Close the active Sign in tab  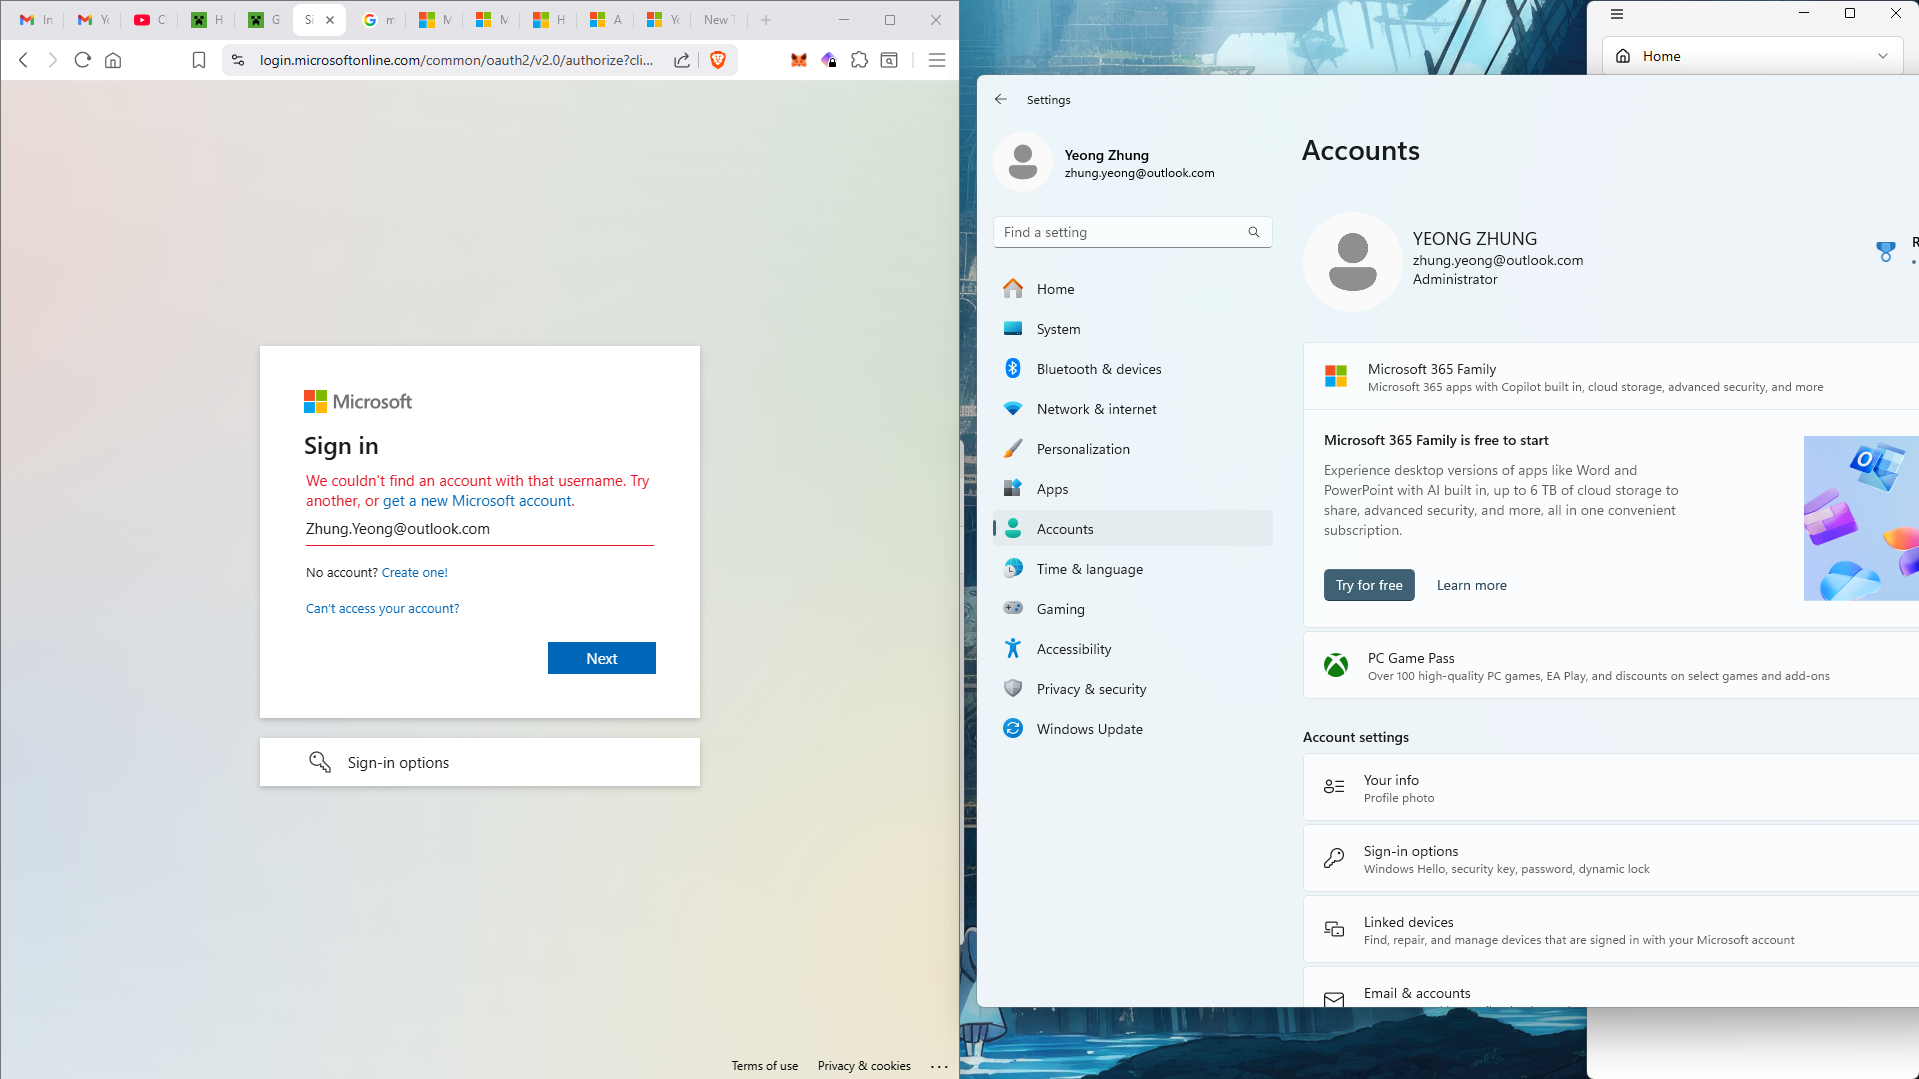330,20
